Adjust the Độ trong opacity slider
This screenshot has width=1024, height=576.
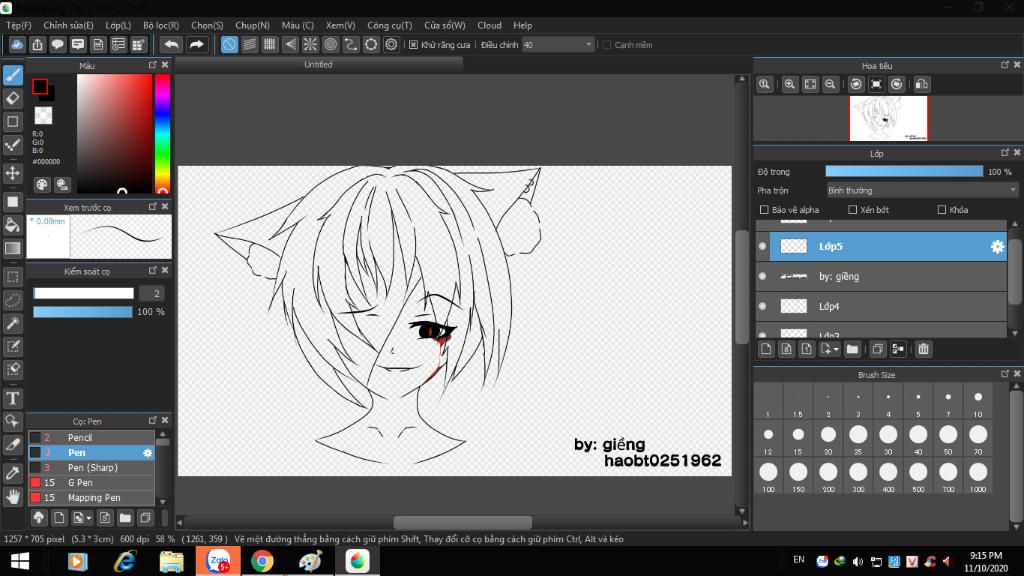coord(904,172)
